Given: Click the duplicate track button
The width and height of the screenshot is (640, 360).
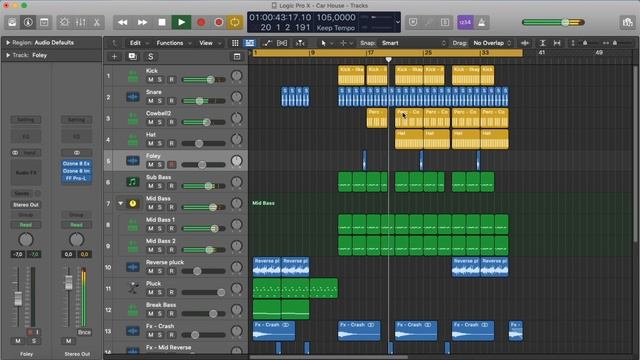Looking at the screenshot, I should pos(133,57).
